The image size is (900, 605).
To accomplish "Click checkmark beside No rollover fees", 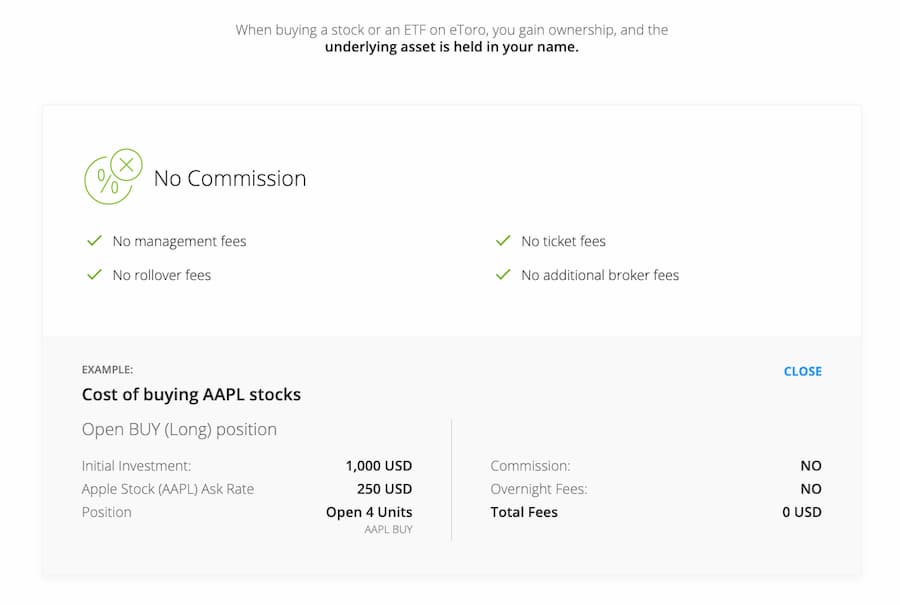I will (94, 274).
